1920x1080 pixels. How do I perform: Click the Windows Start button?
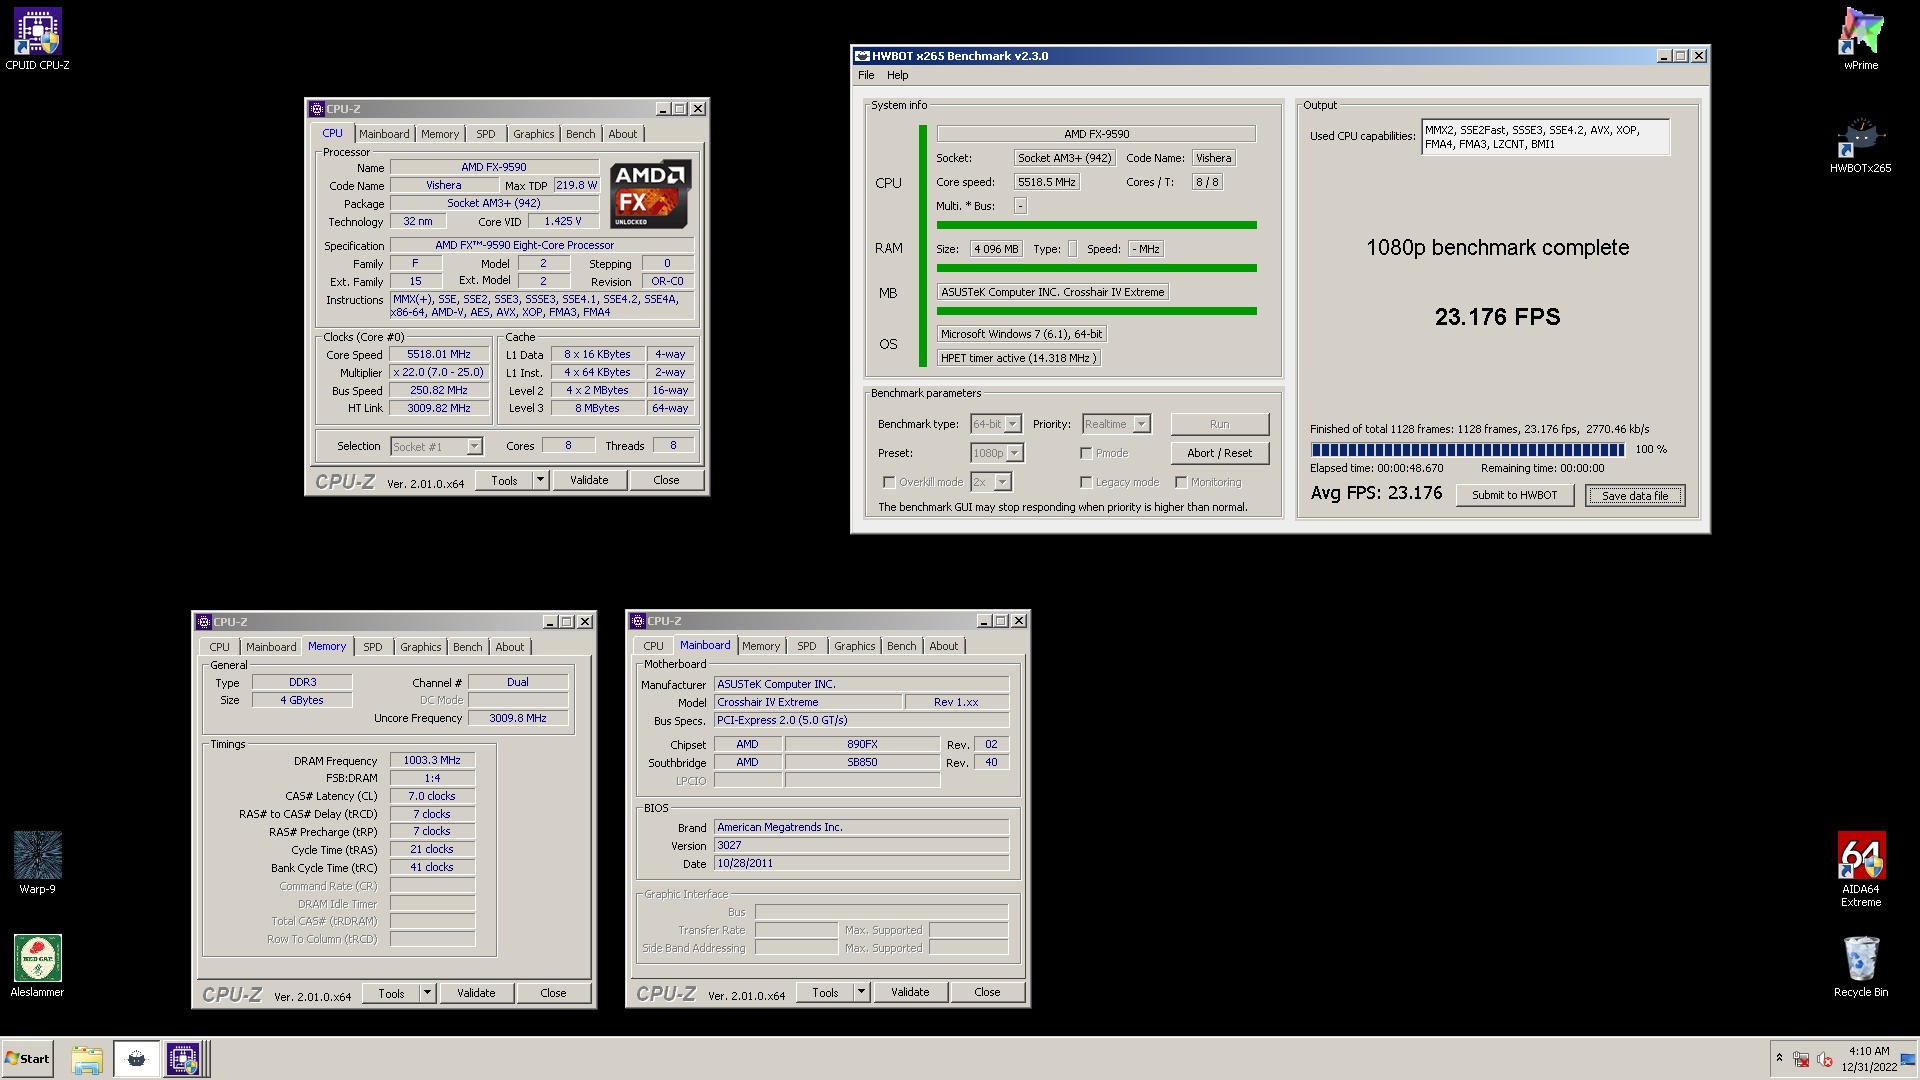pos(27,1059)
